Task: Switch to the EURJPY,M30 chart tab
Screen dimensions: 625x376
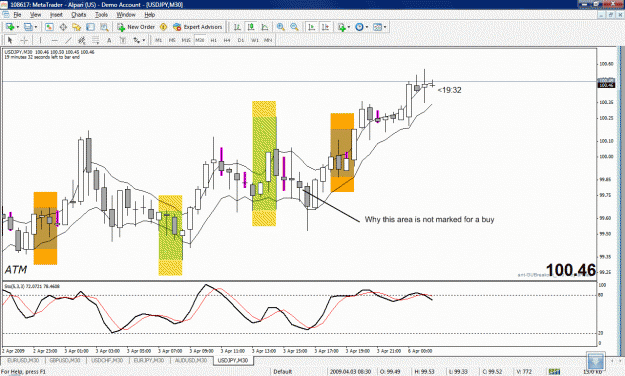Action: pyautogui.click(x=149, y=360)
